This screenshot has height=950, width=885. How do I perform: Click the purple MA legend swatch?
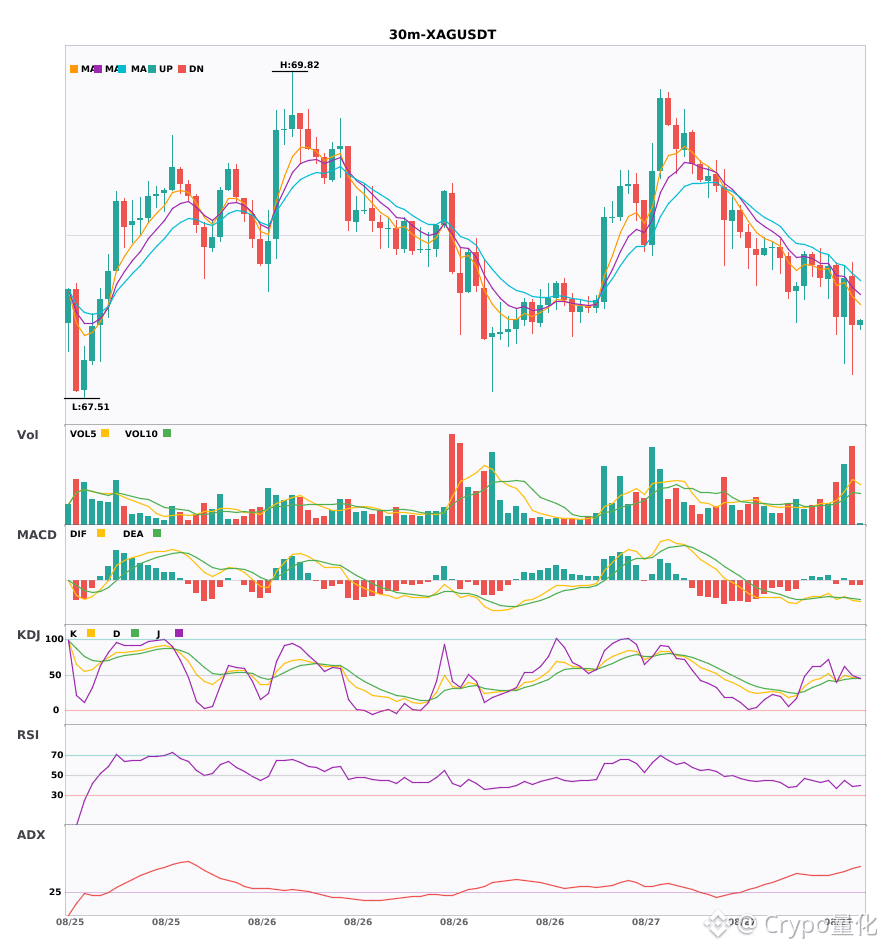pyautogui.click(x=98, y=69)
